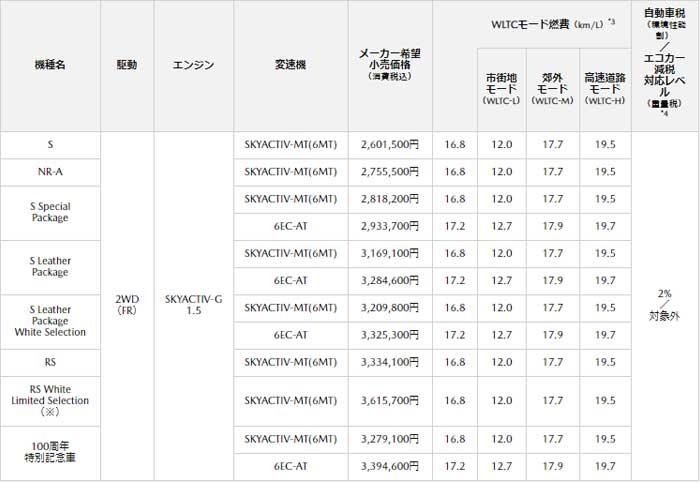Click the price 3,209,800円
This screenshot has width=700, height=483.
pos(390,308)
